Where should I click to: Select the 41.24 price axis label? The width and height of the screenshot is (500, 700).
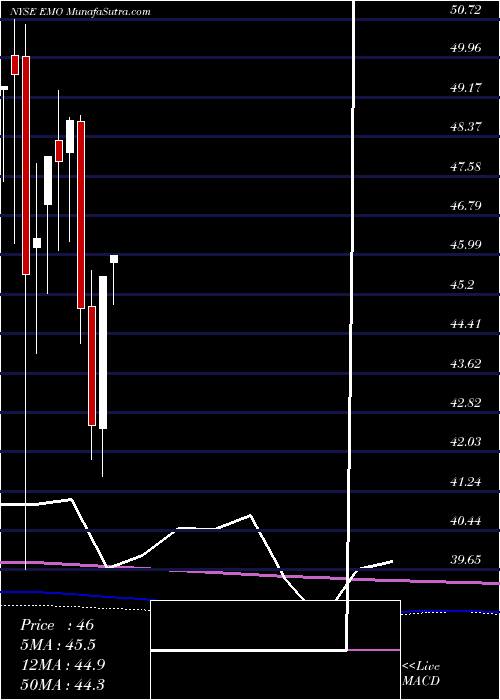(466, 482)
